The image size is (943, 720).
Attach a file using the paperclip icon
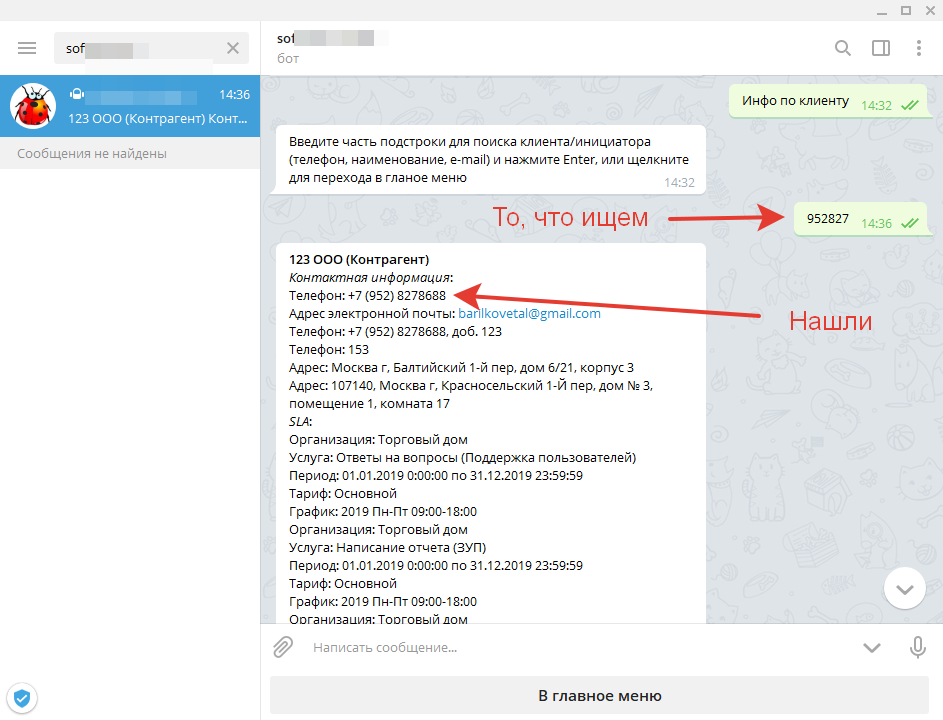(x=281, y=647)
